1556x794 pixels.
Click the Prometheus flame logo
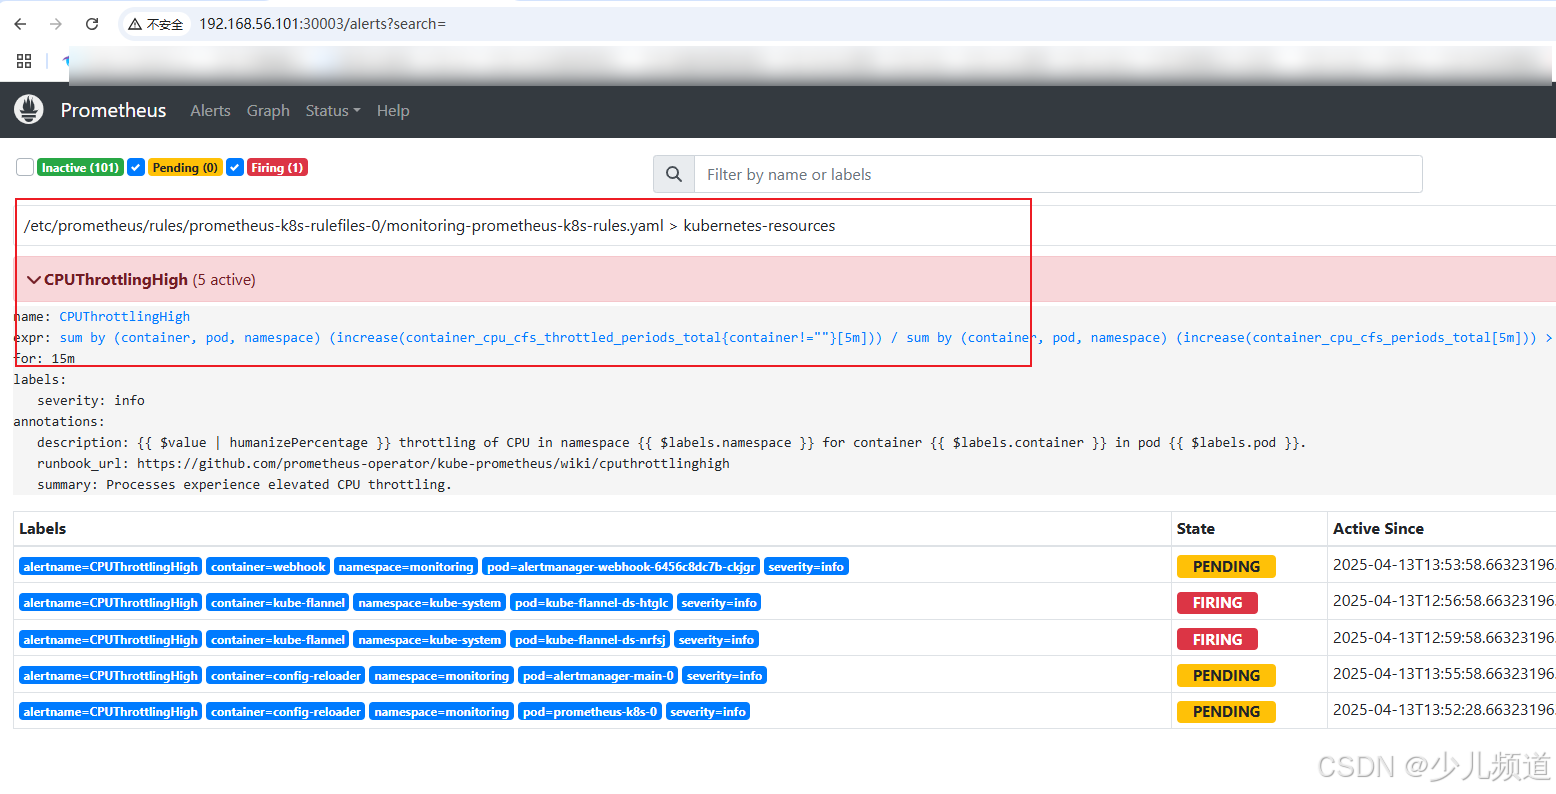coord(29,110)
